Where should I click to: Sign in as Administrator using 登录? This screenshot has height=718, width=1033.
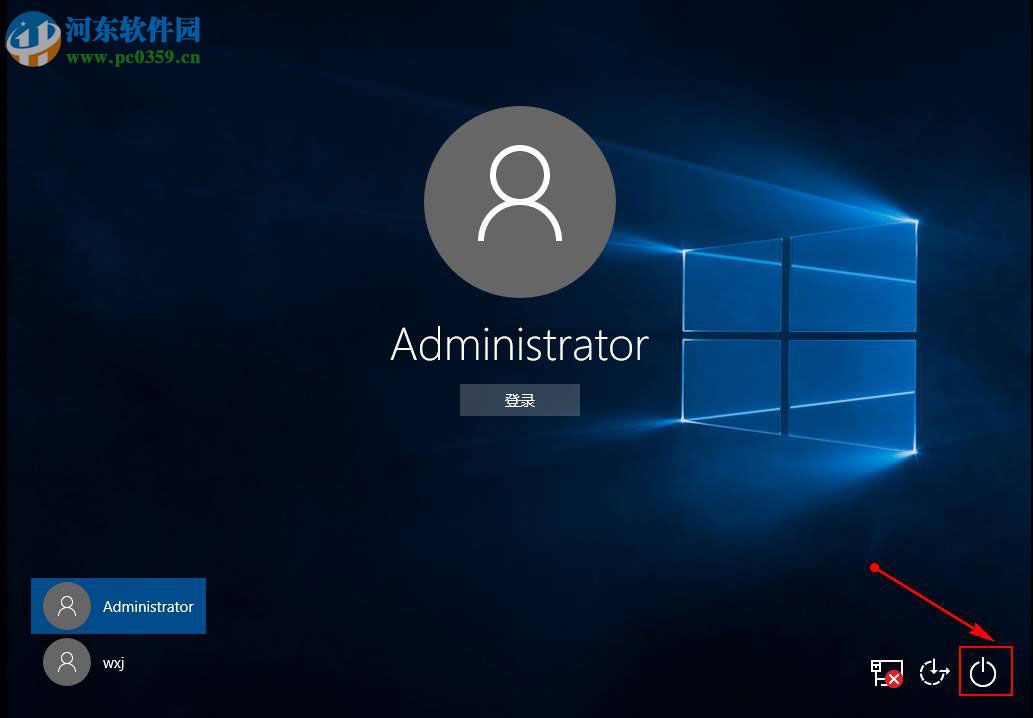coord(519,399)
